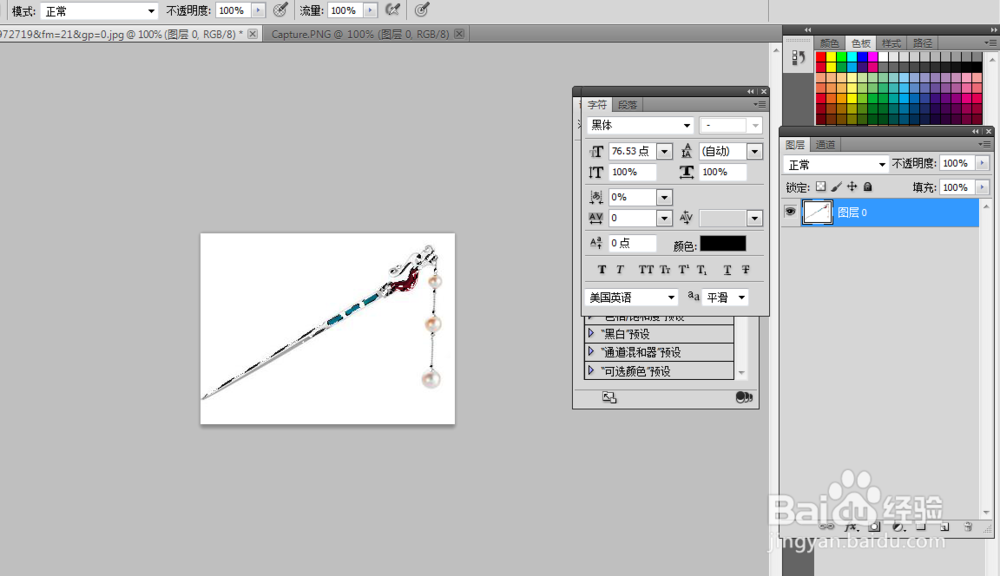Viewport: 1000px width, 576px height.
Task: Pick the pure red swatch in the top row
Action: pos(821,57)
